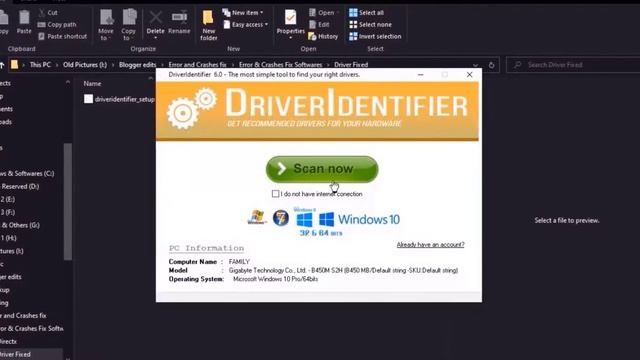Click the 'Driver Fixed' breadcrumb
The image size is (640, 360).
(351, 64)
